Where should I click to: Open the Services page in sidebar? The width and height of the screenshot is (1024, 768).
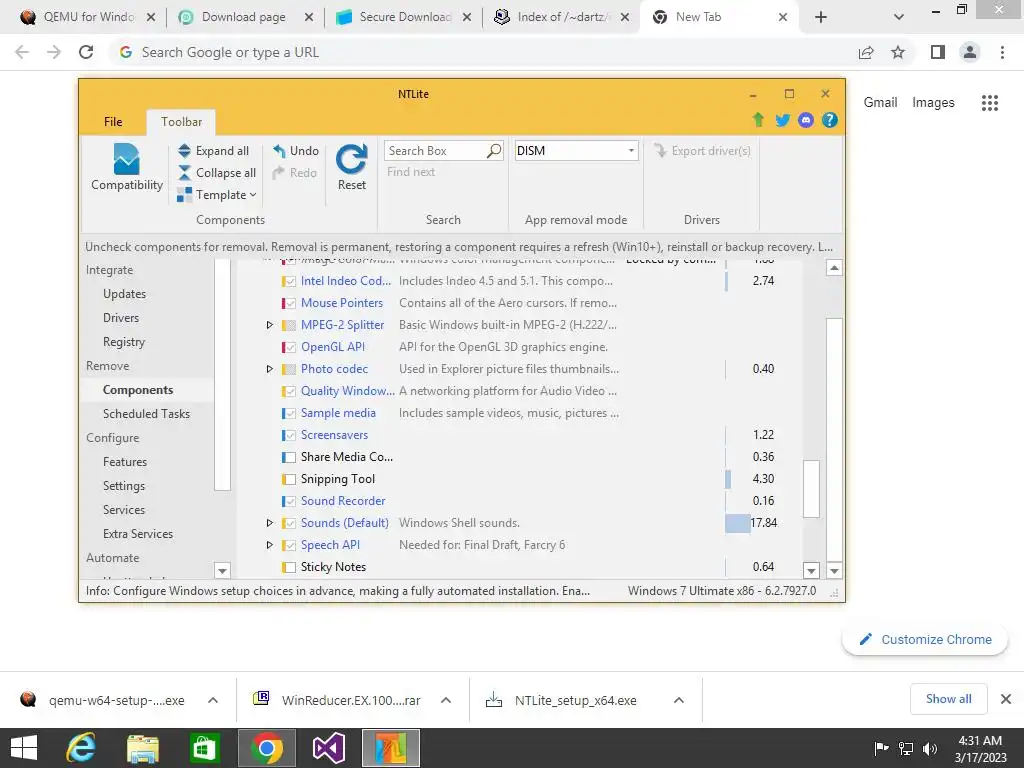point(123,510)
